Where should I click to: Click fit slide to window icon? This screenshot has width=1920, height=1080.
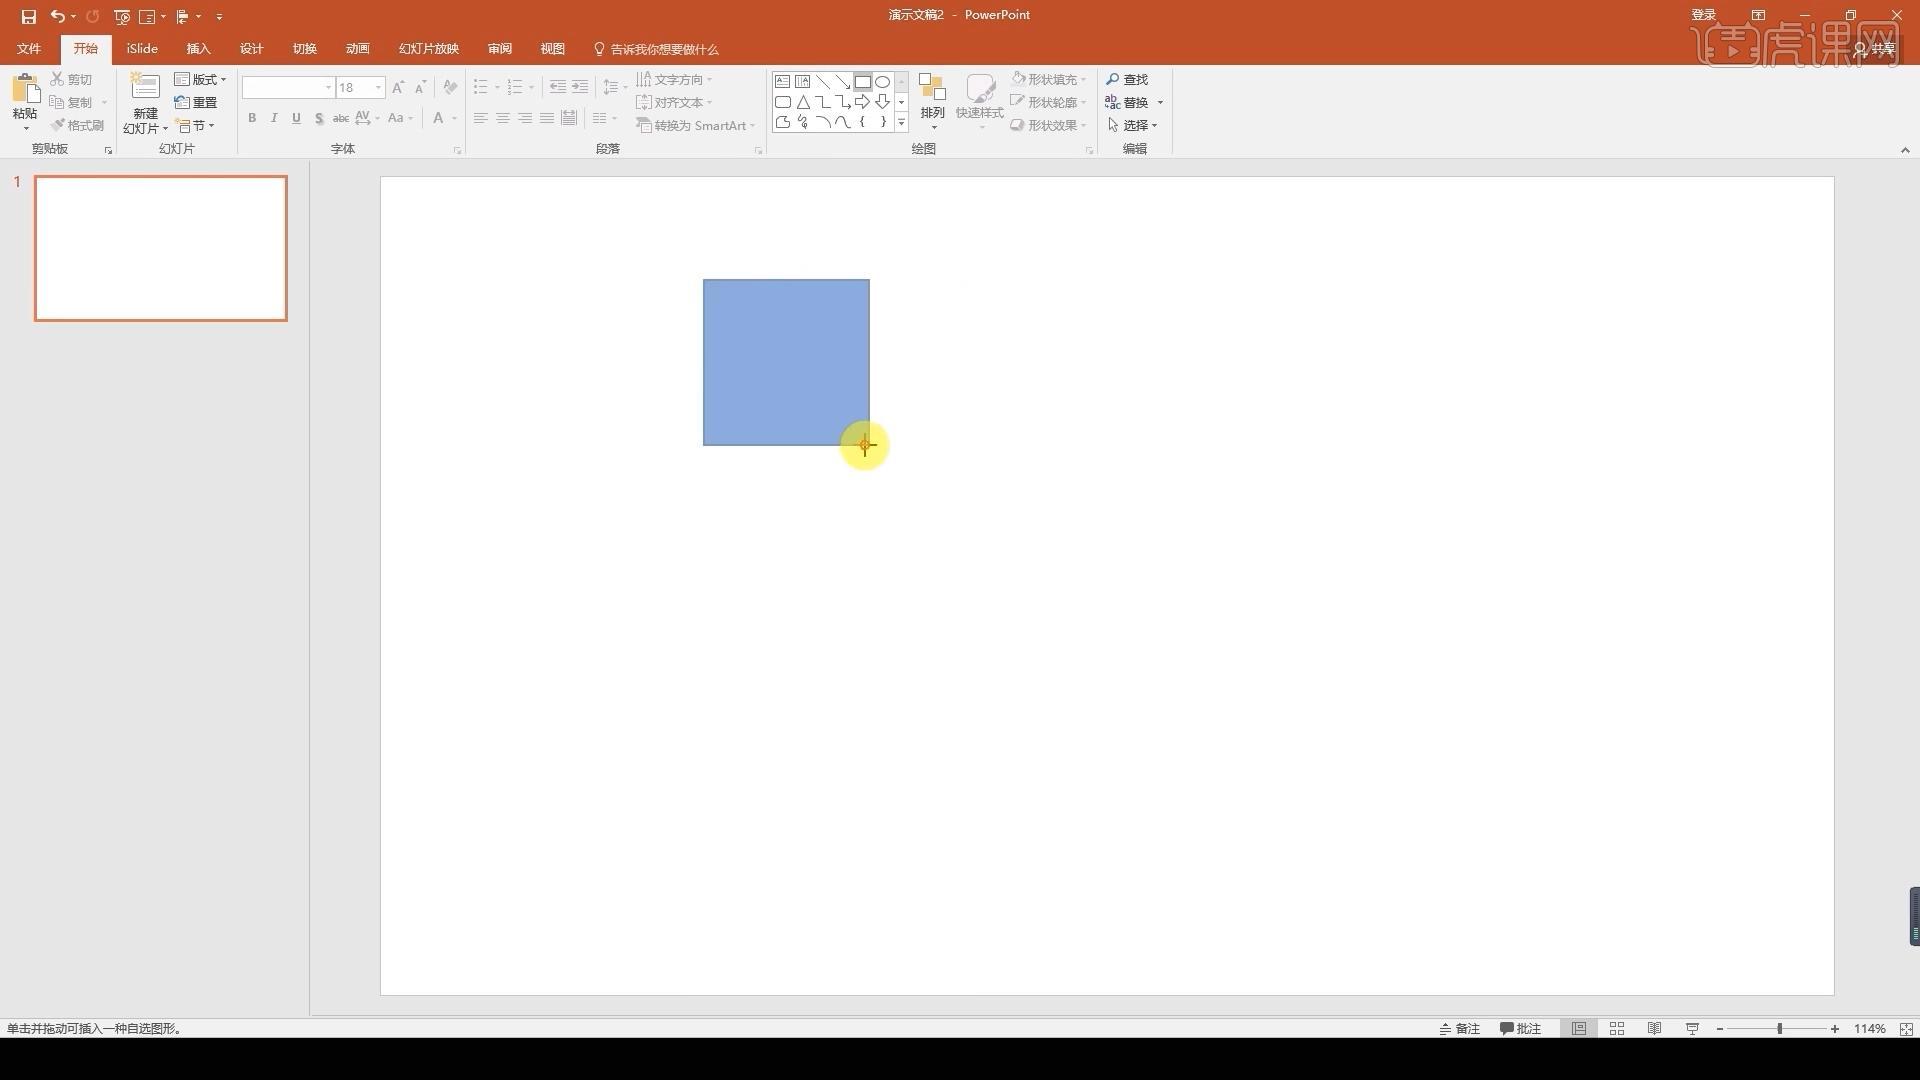[1906, 1029]
